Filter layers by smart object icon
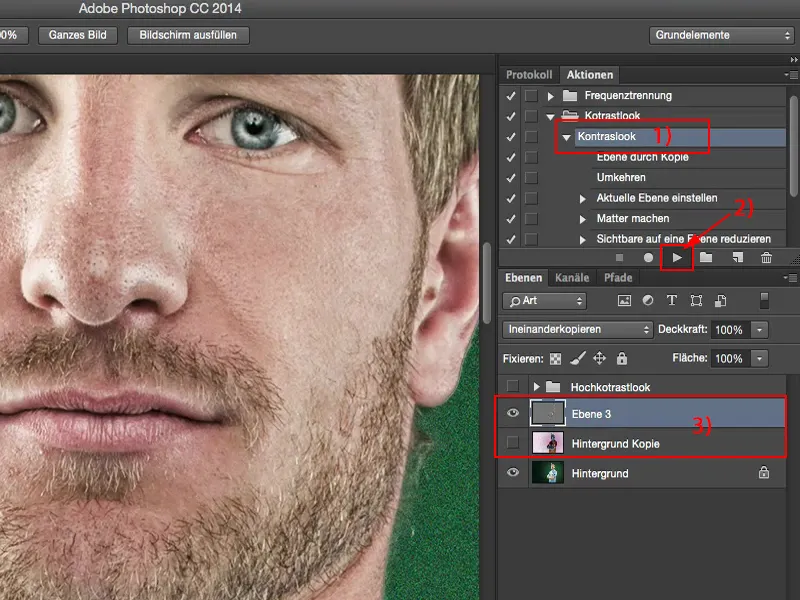Viewport: 800px width, 600px height. point(720,301)
